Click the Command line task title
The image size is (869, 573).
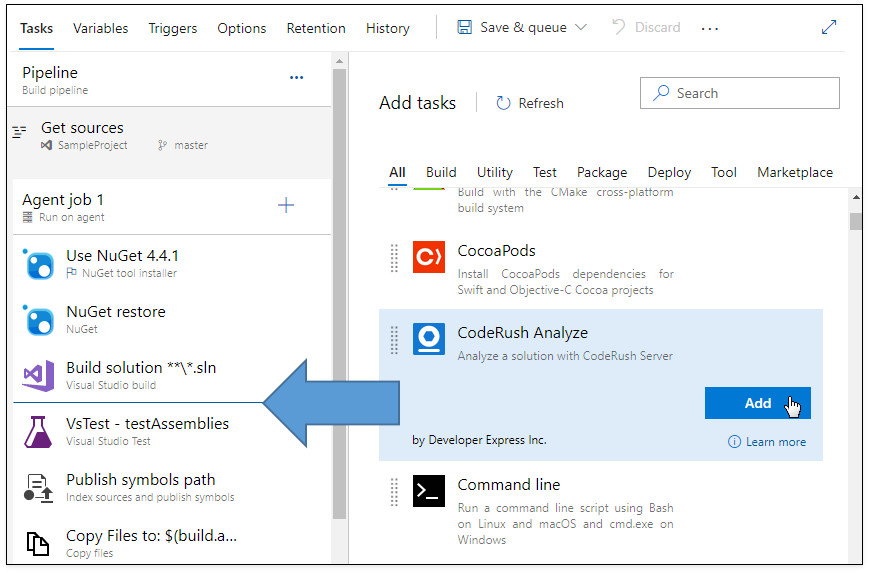click(x=508, y=485)
